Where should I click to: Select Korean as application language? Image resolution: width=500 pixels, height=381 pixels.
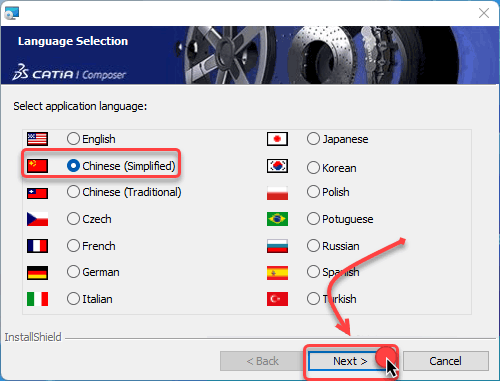coord(313,168)
